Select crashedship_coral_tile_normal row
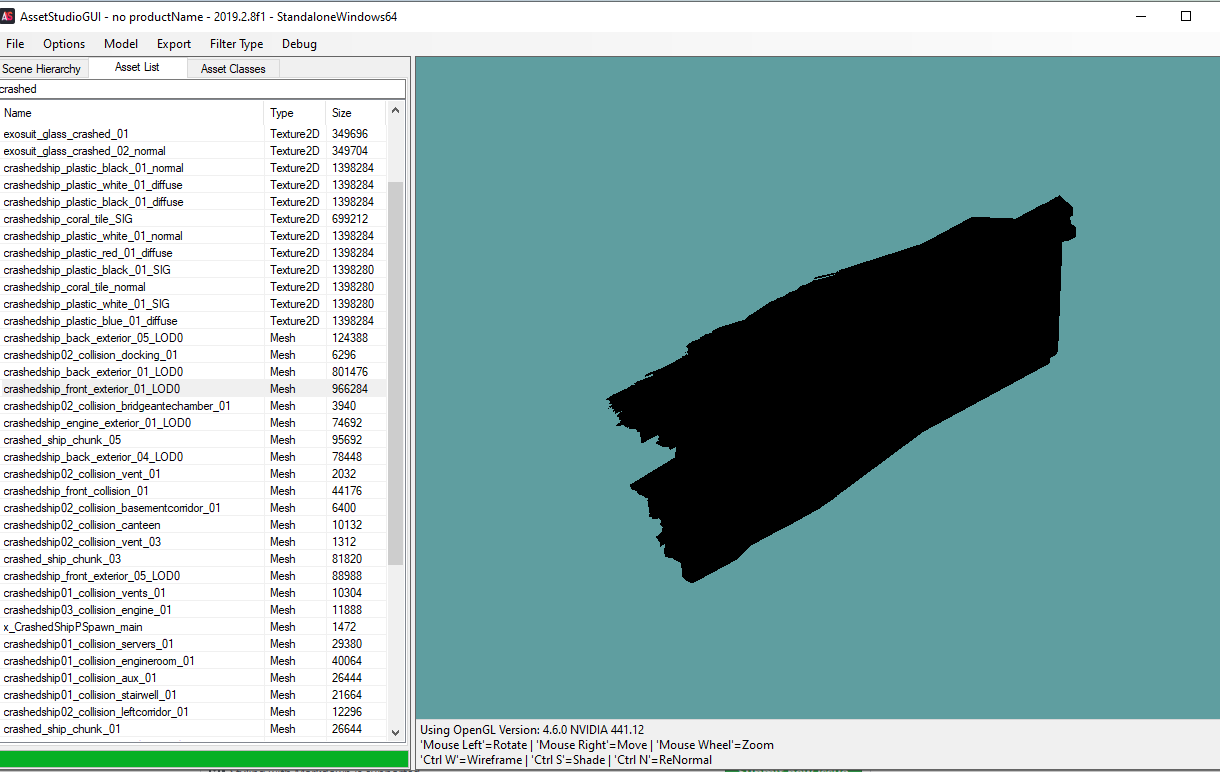The height and width of the screenshot is (772, 1220). click(193, 287)
